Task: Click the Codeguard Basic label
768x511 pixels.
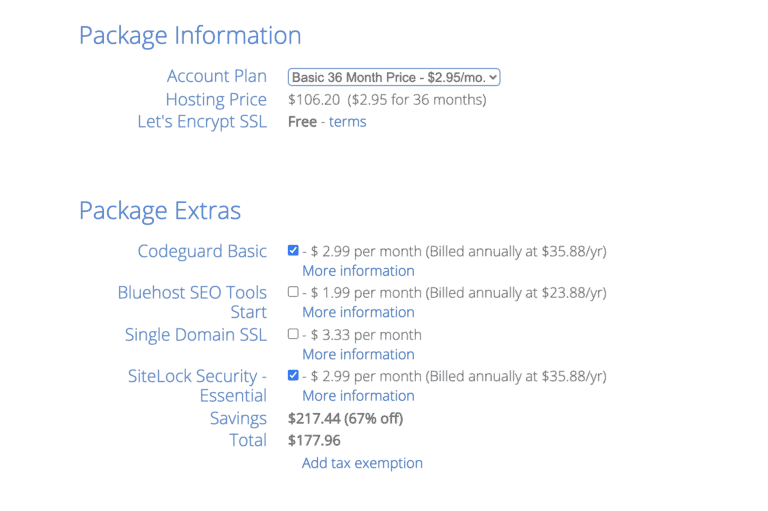Action: pos(202,251)
